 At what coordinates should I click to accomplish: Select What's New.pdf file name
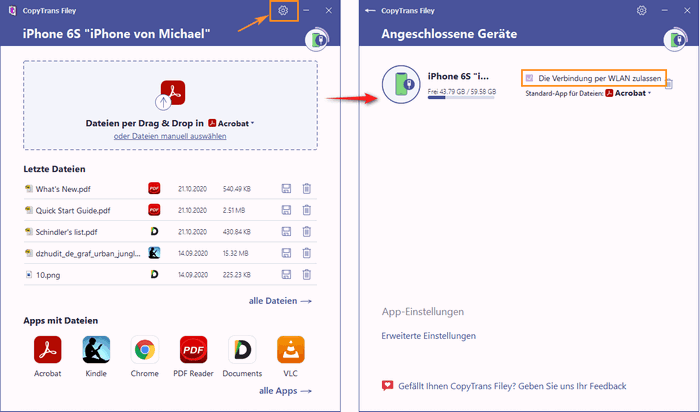[63, 189]
